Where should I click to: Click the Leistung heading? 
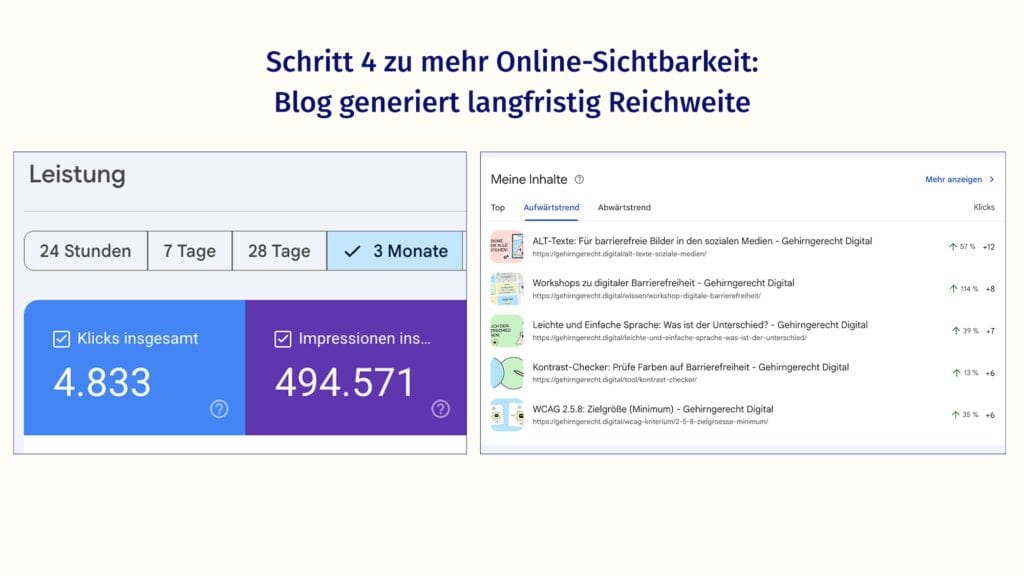coord(77,175)
